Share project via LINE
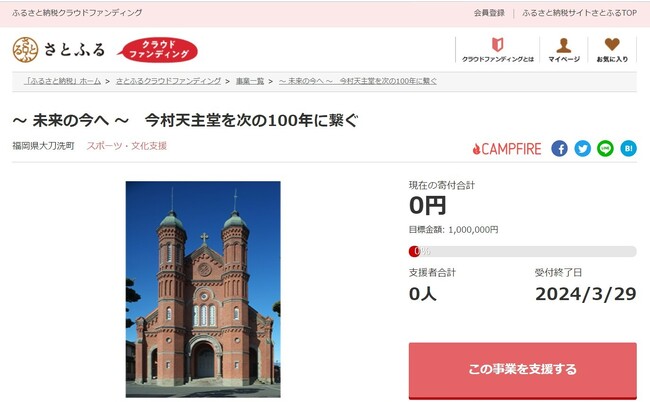 pyautogui.click(x=605, y=148)
